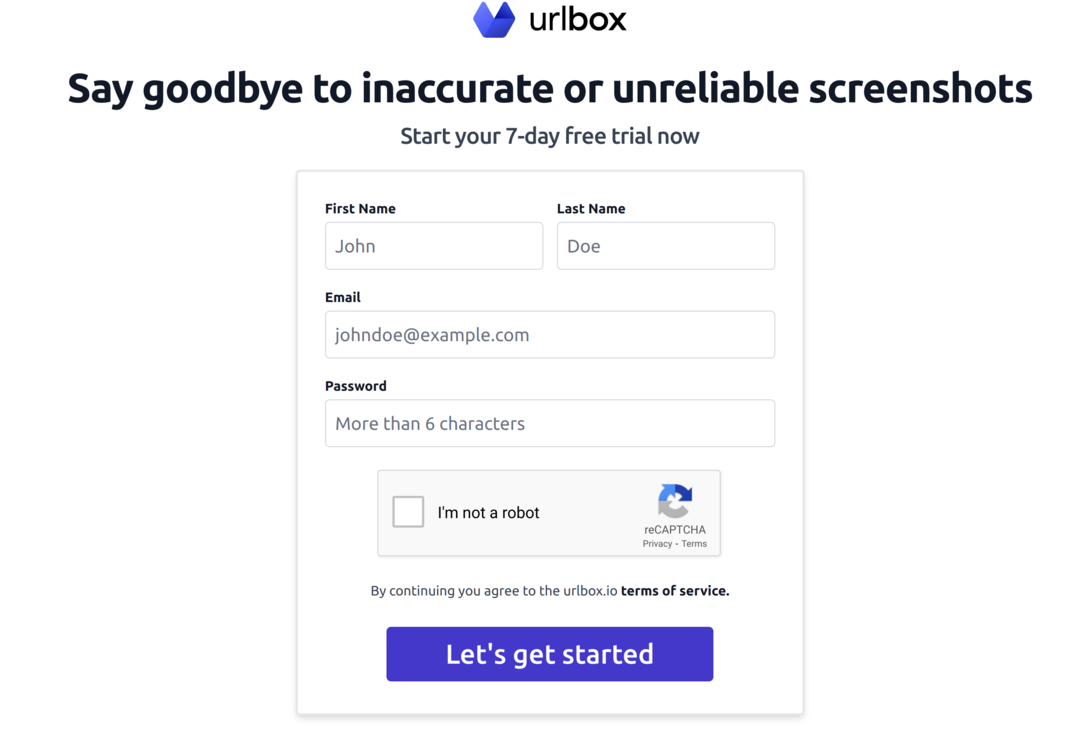Click the "Last Name" field label
The width and height of the screenshot is (1079, 731).
591,209
